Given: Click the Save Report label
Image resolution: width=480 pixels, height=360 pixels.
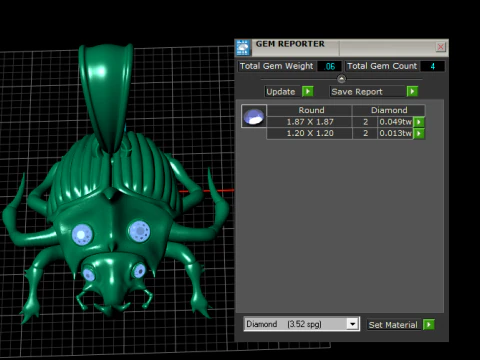Looking at the screenshot, I should (x=357, y=92).
